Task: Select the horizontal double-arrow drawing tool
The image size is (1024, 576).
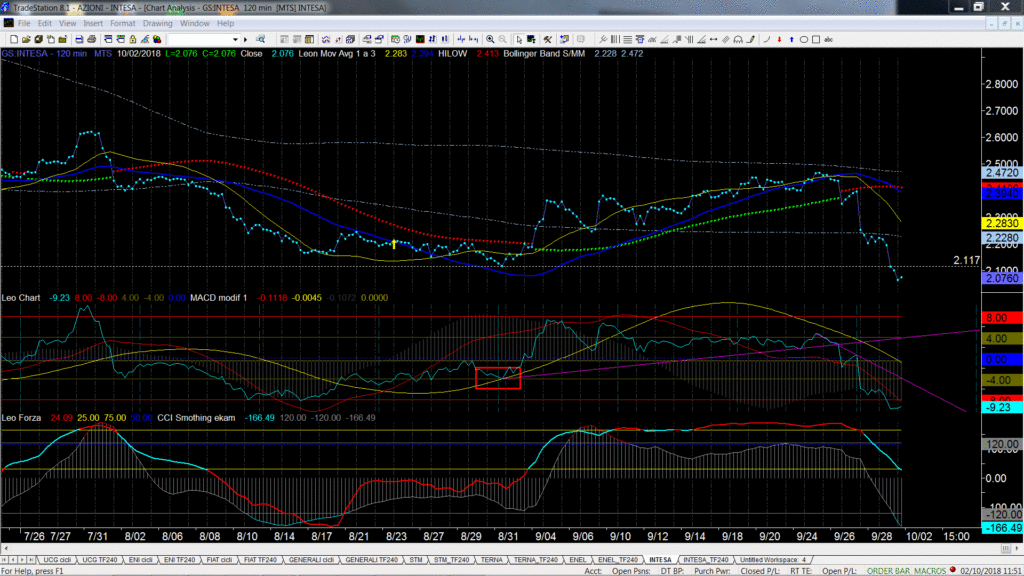Action: [714, 40]
